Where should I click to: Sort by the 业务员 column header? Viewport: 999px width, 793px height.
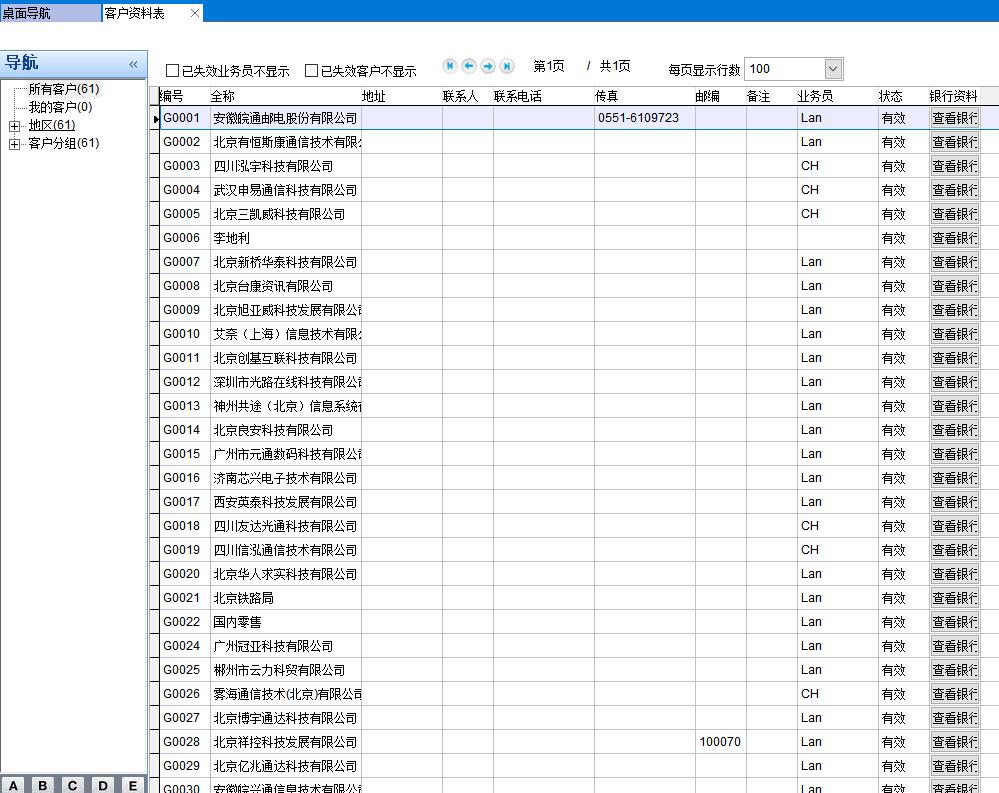(815, 96)
